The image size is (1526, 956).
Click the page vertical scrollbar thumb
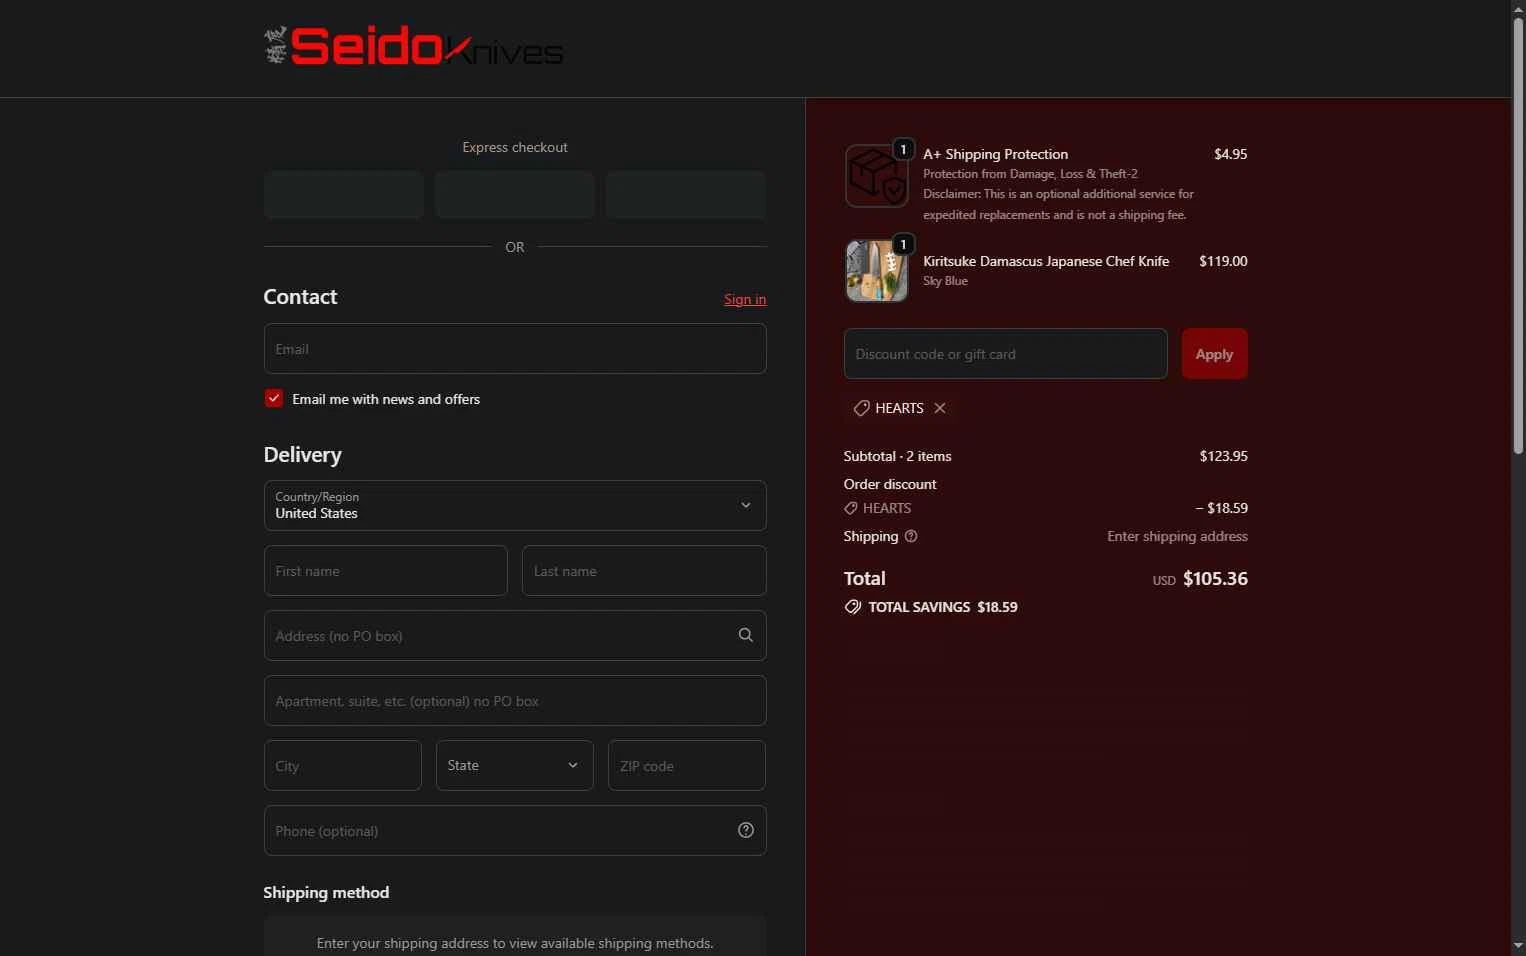coord(1518,236)
